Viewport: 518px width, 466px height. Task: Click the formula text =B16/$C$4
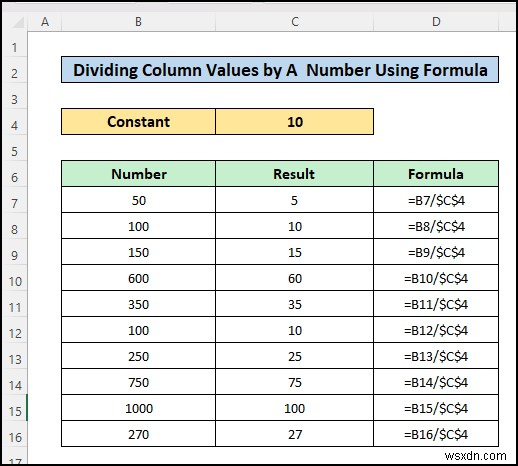(436, 434)
